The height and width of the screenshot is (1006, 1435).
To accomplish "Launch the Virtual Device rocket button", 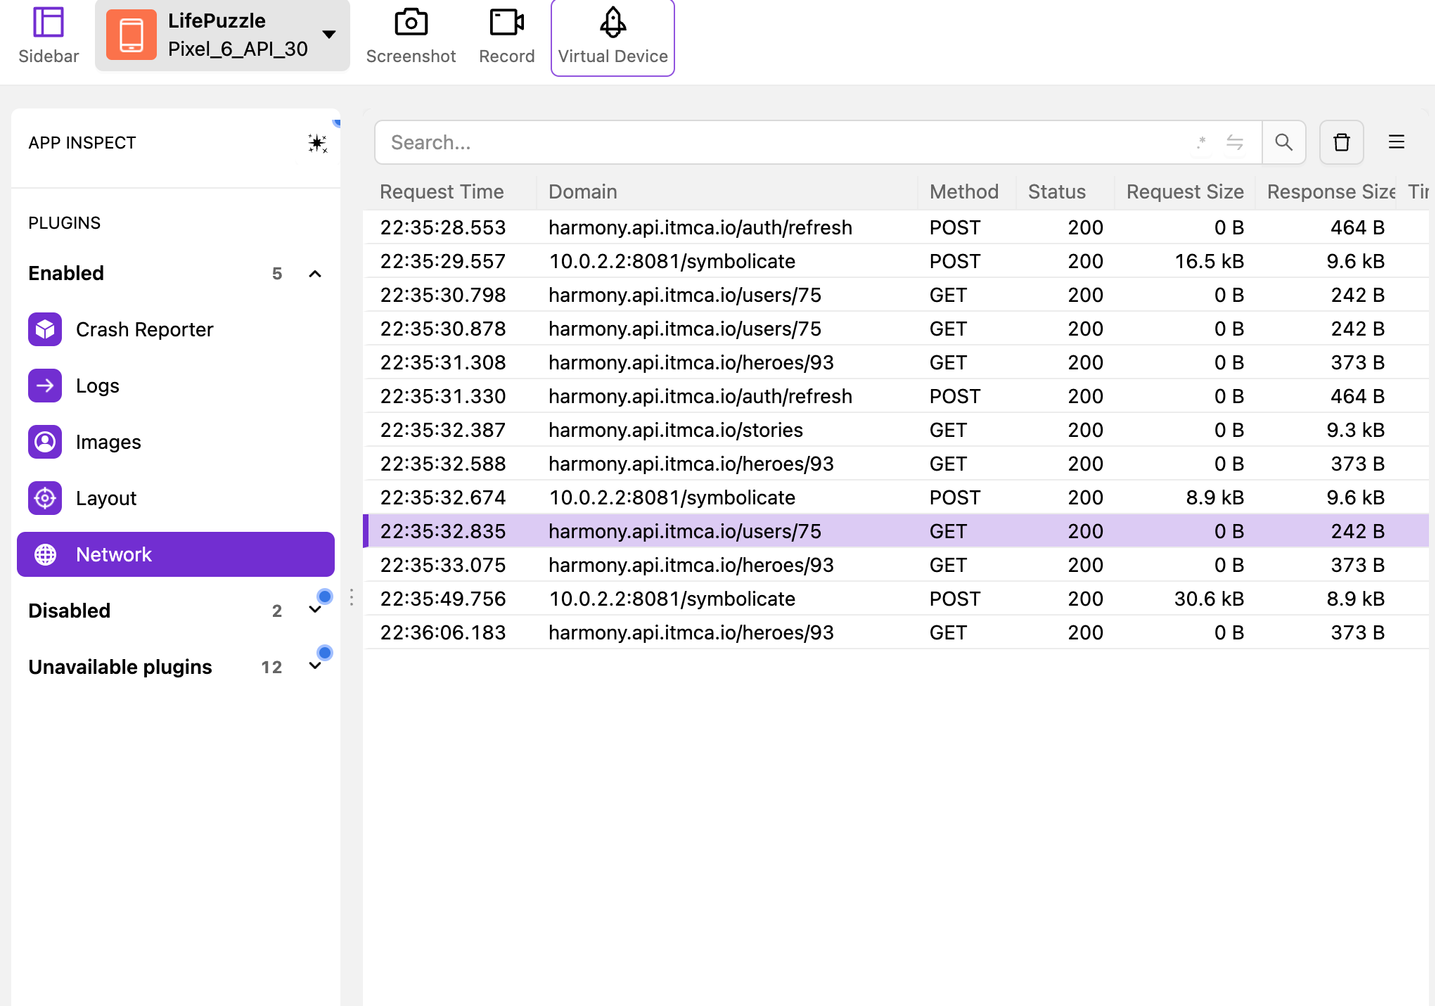I will 613,37.
